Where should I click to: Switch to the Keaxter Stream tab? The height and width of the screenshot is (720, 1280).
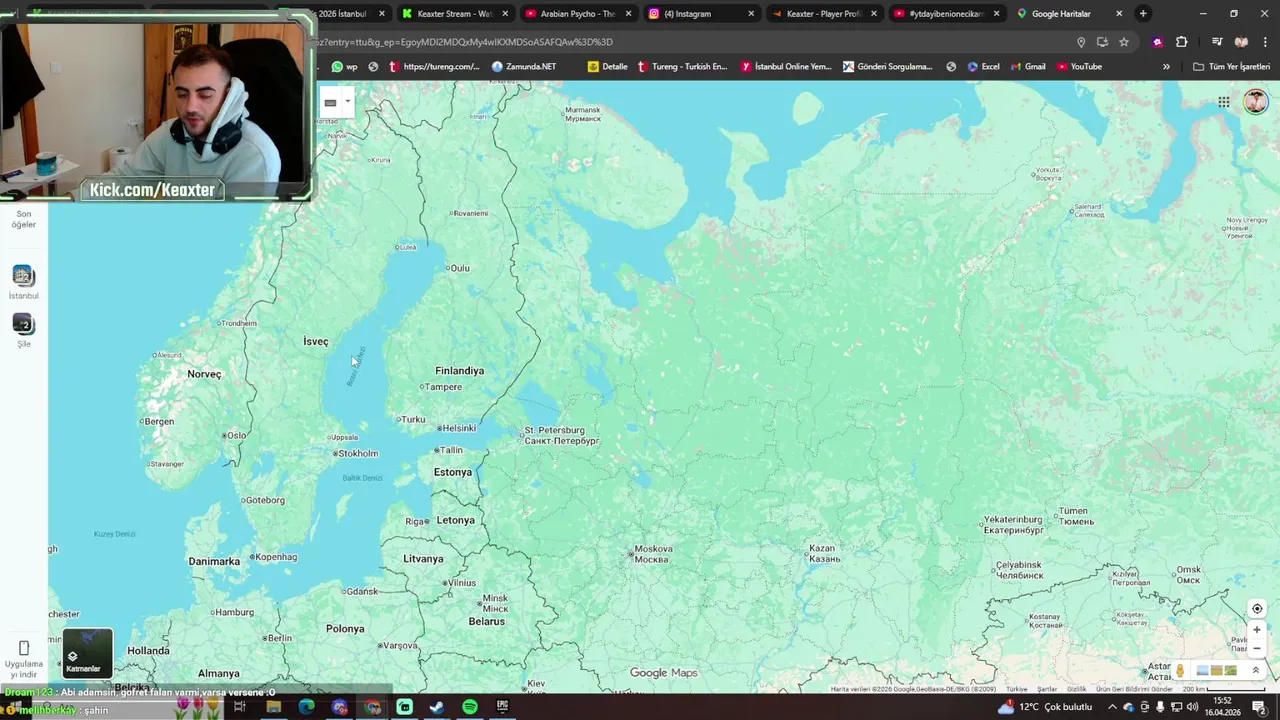[x=455, y=14]
